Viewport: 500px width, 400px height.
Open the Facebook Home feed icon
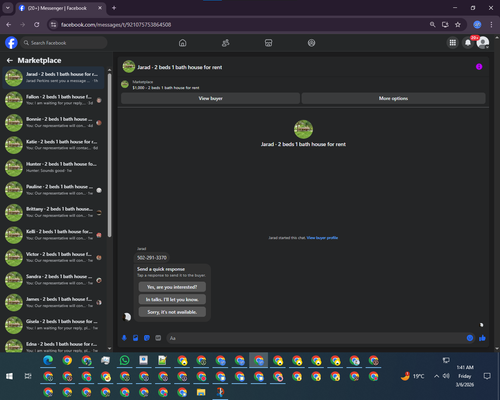click(x=182, y=43)
